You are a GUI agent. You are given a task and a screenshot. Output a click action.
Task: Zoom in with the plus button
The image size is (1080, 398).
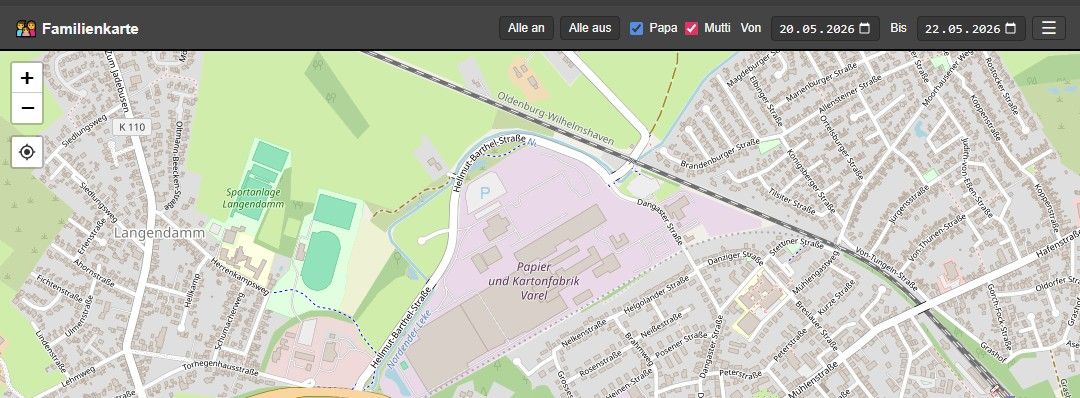pyautogui.click(x=27, y=78)
